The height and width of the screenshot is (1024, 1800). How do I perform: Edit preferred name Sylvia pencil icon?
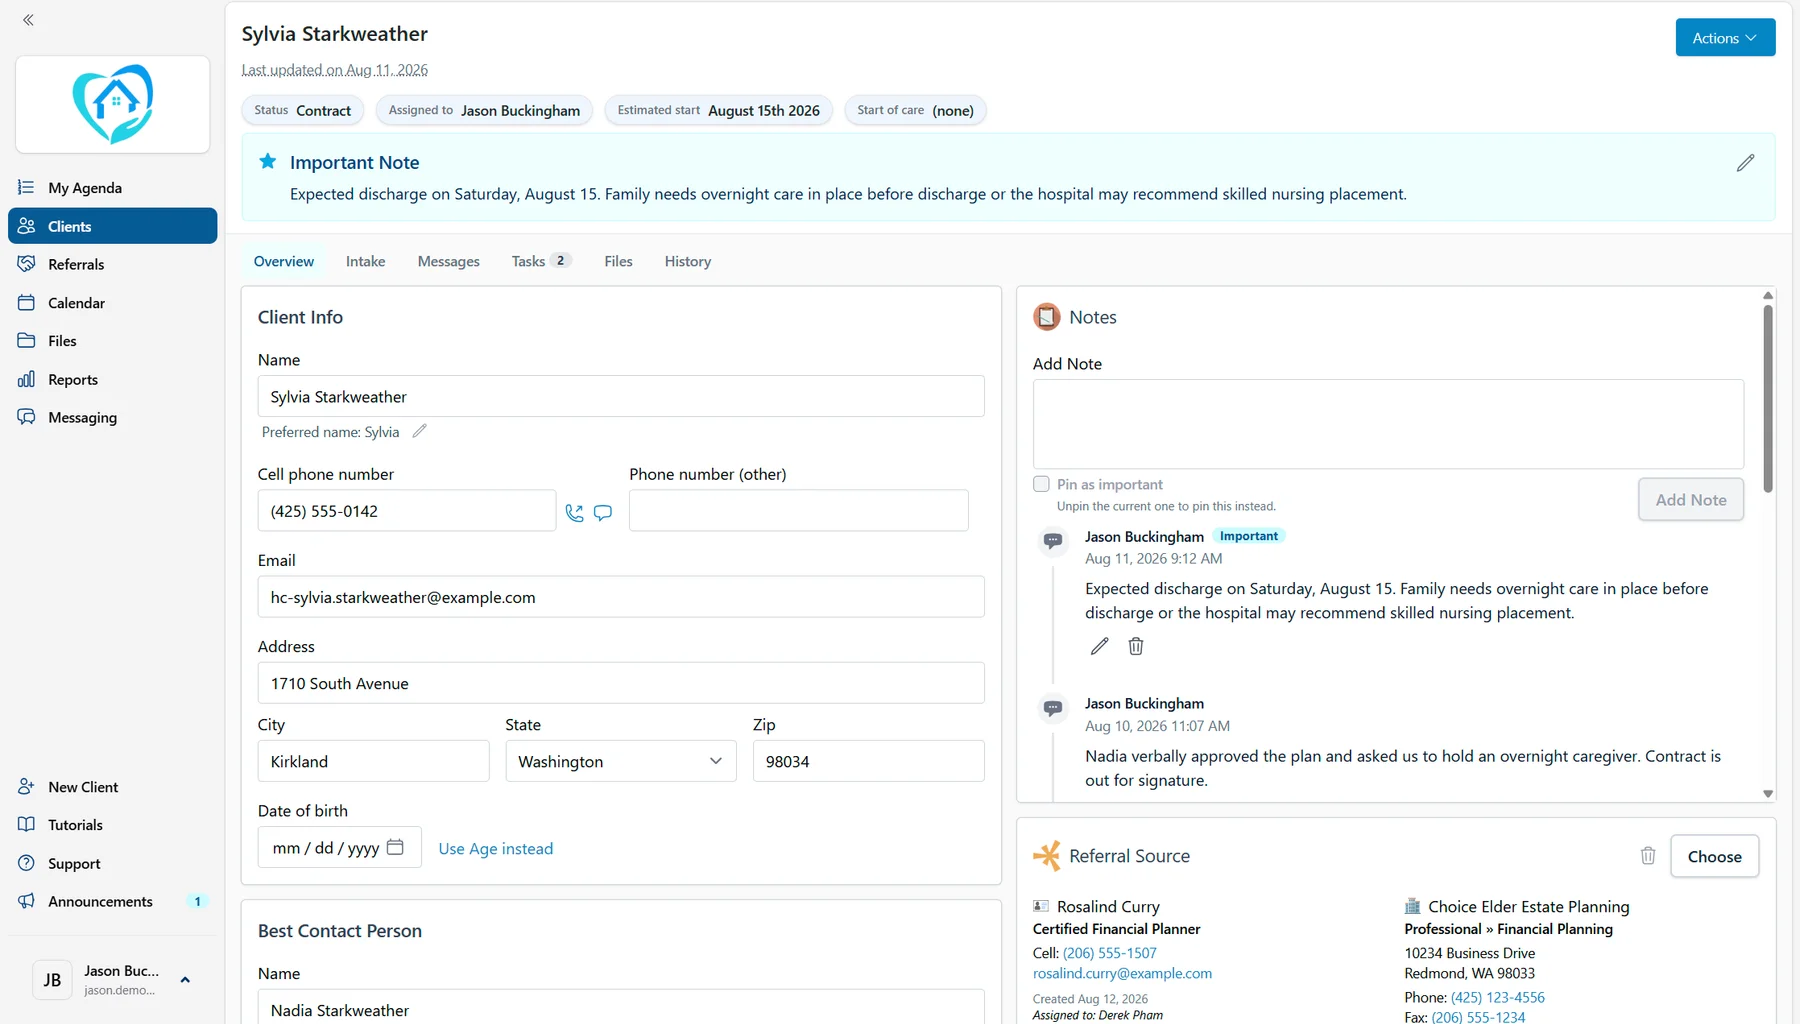(419, 431)
